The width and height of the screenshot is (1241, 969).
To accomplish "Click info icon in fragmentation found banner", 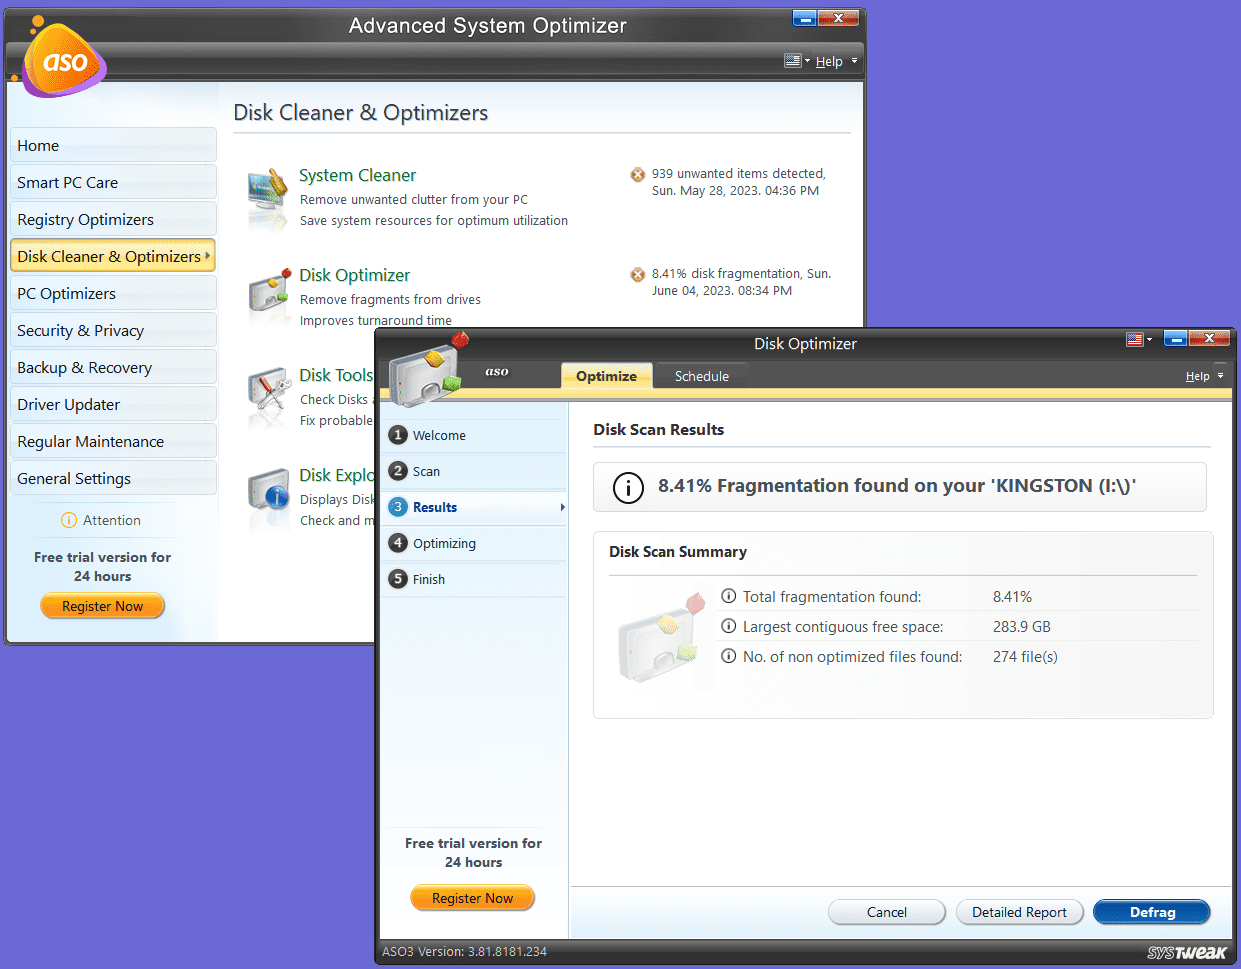I will (628, 487).
